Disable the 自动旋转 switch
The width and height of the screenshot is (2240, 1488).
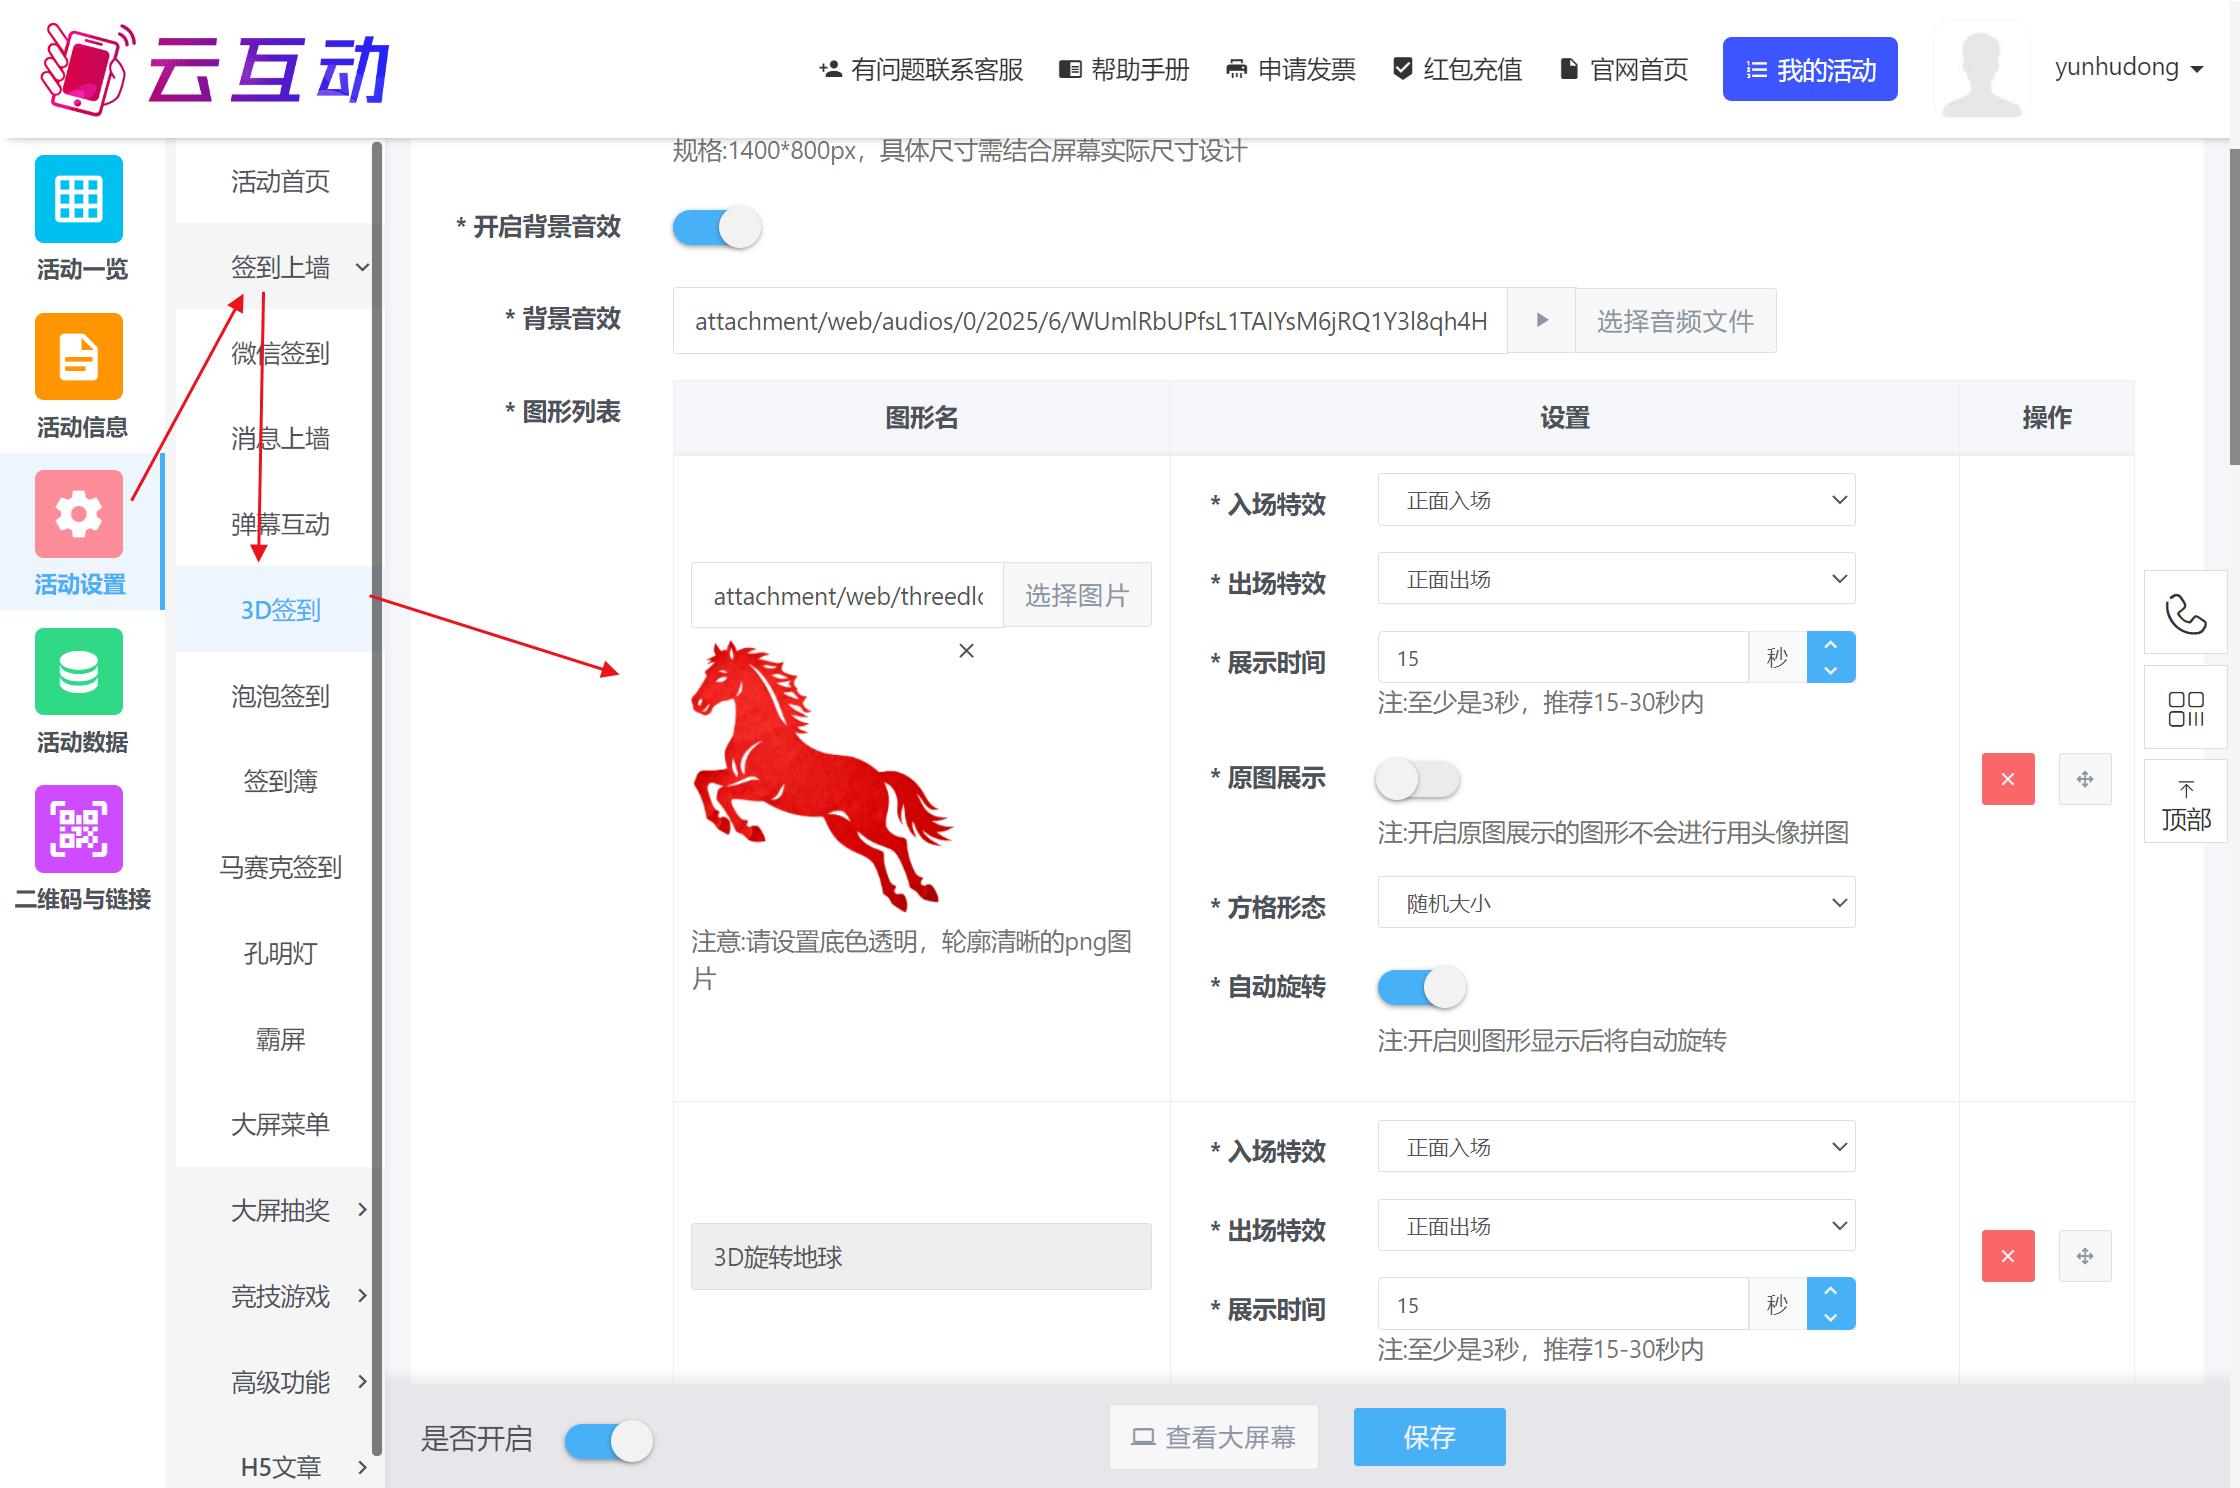(x=1421, y=987)
